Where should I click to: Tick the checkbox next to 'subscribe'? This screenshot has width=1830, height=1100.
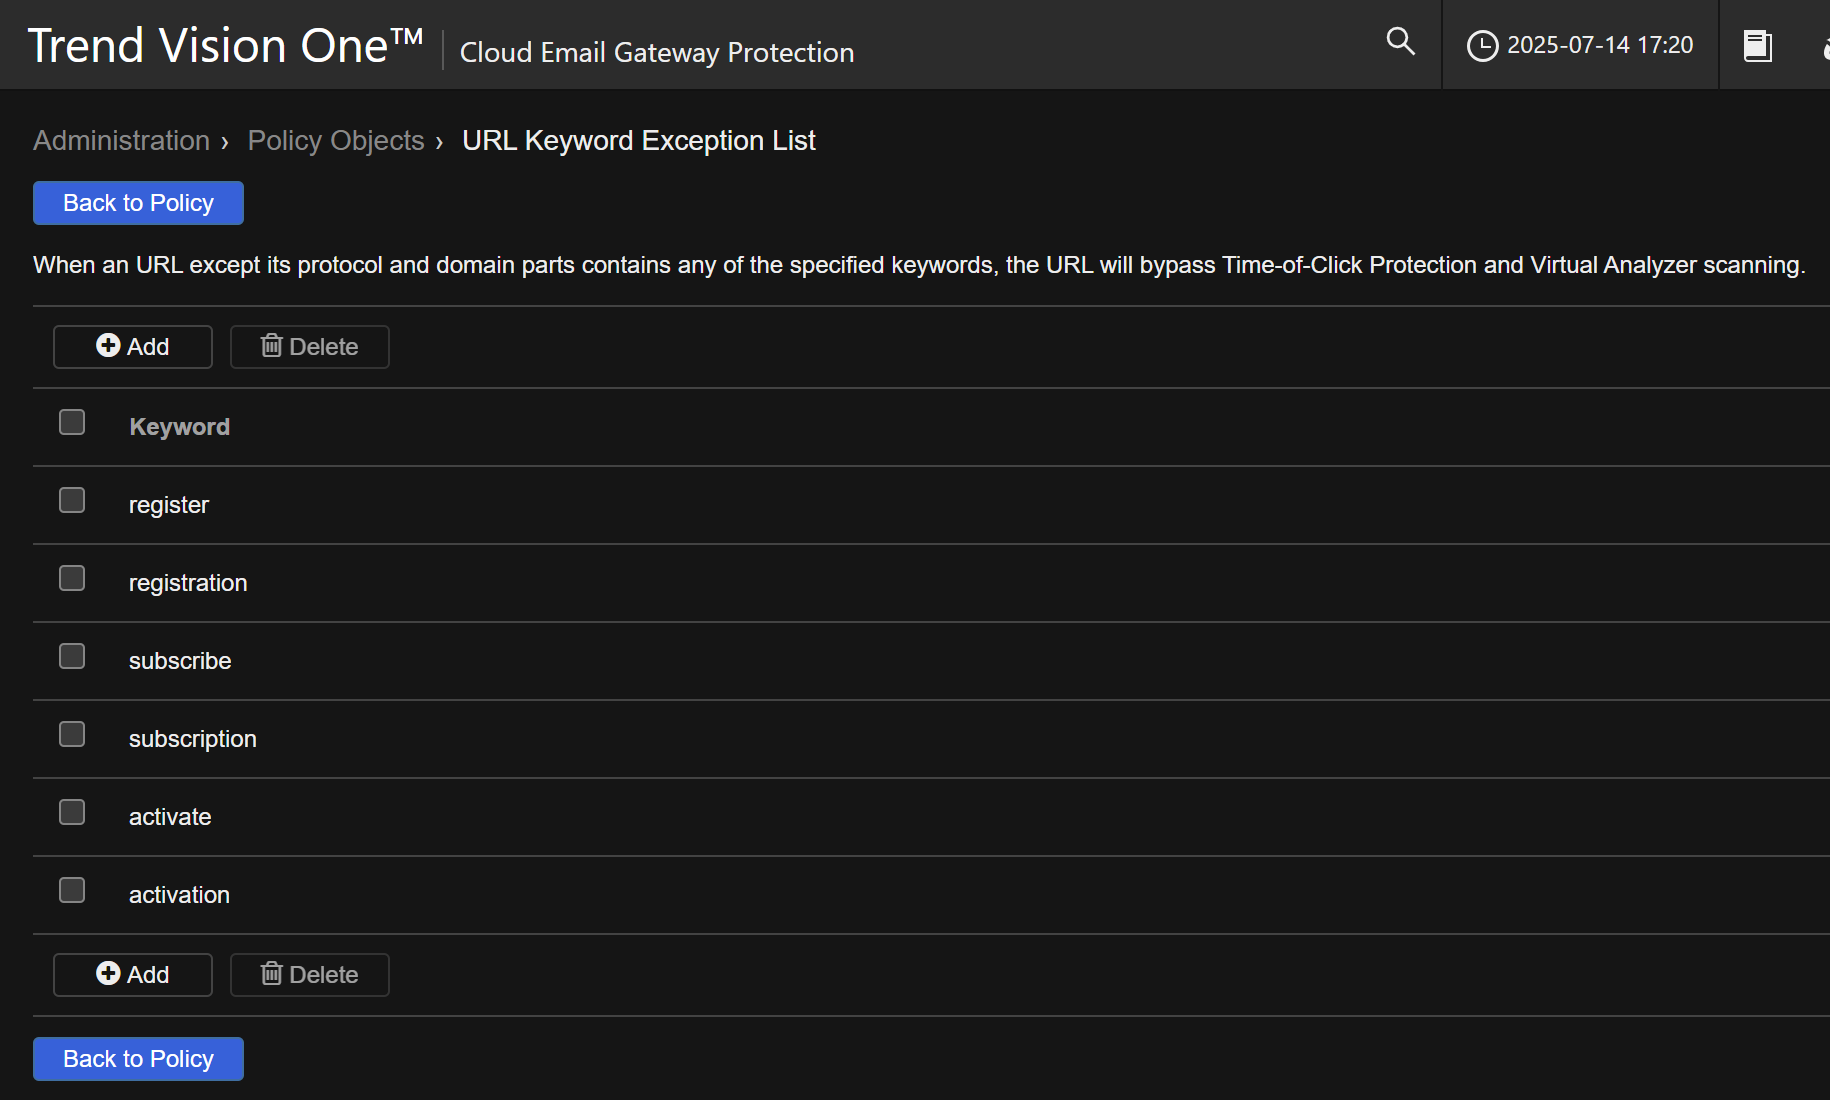(x=72, y=656)
